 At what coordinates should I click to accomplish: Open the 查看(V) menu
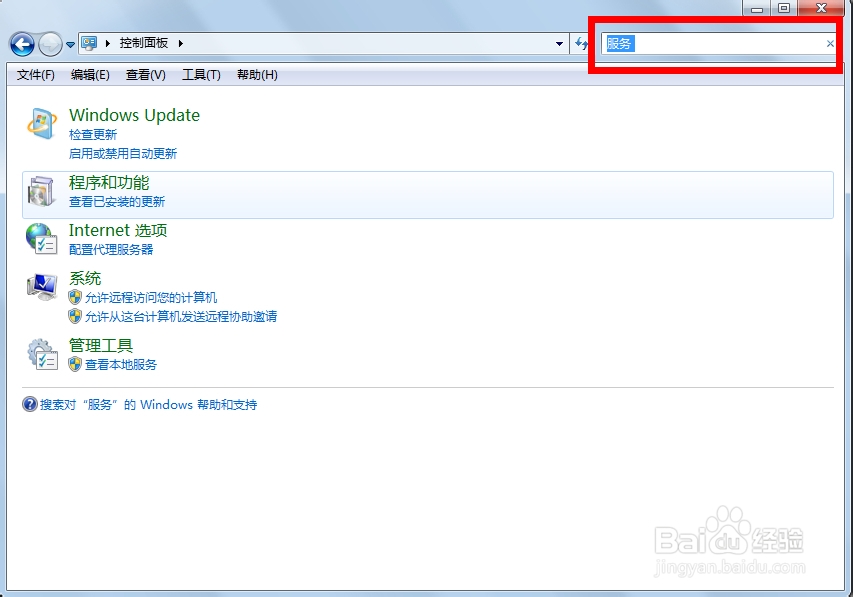click(146, 75)
